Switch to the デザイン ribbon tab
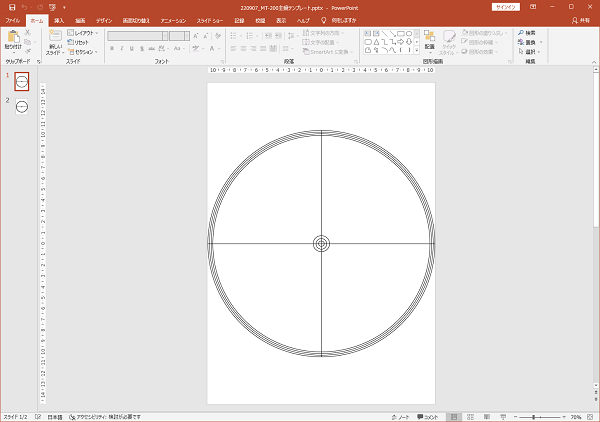Image resolution: width=600 pixels, height=422 pixels. coord(104,21)
